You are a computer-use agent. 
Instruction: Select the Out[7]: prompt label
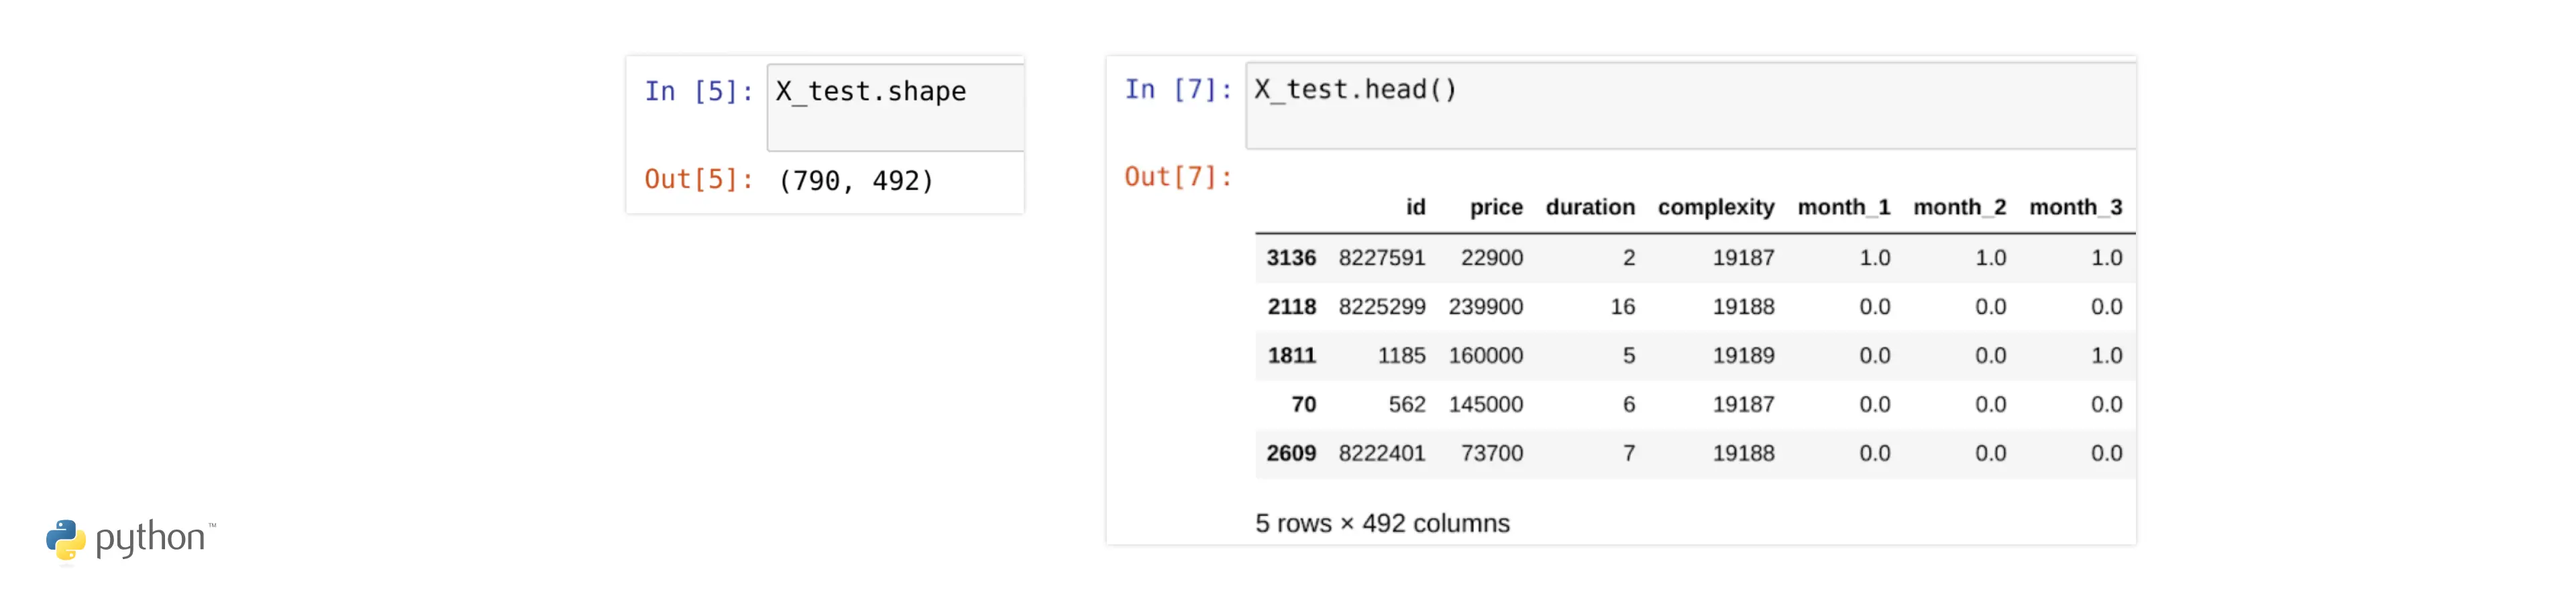[x=1179, y=177]
